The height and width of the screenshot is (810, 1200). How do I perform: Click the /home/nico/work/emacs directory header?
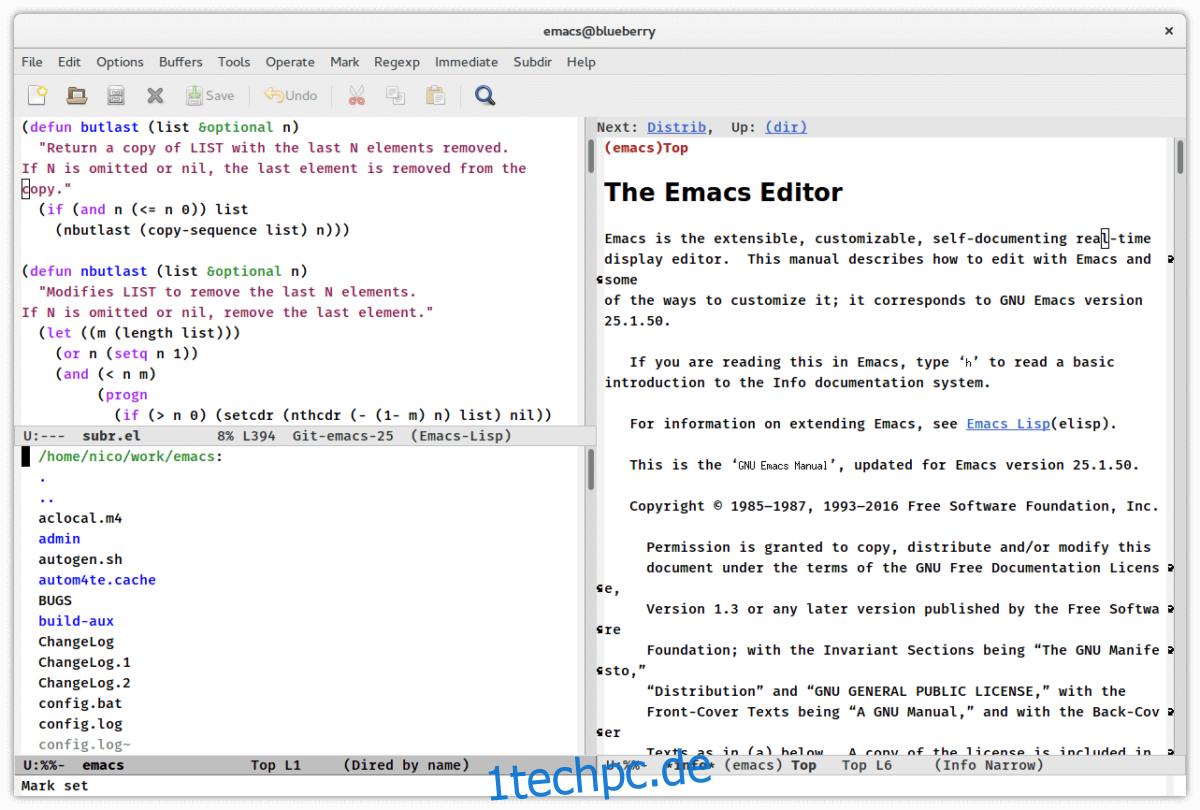pyautogui.click(x=130, y=457)
